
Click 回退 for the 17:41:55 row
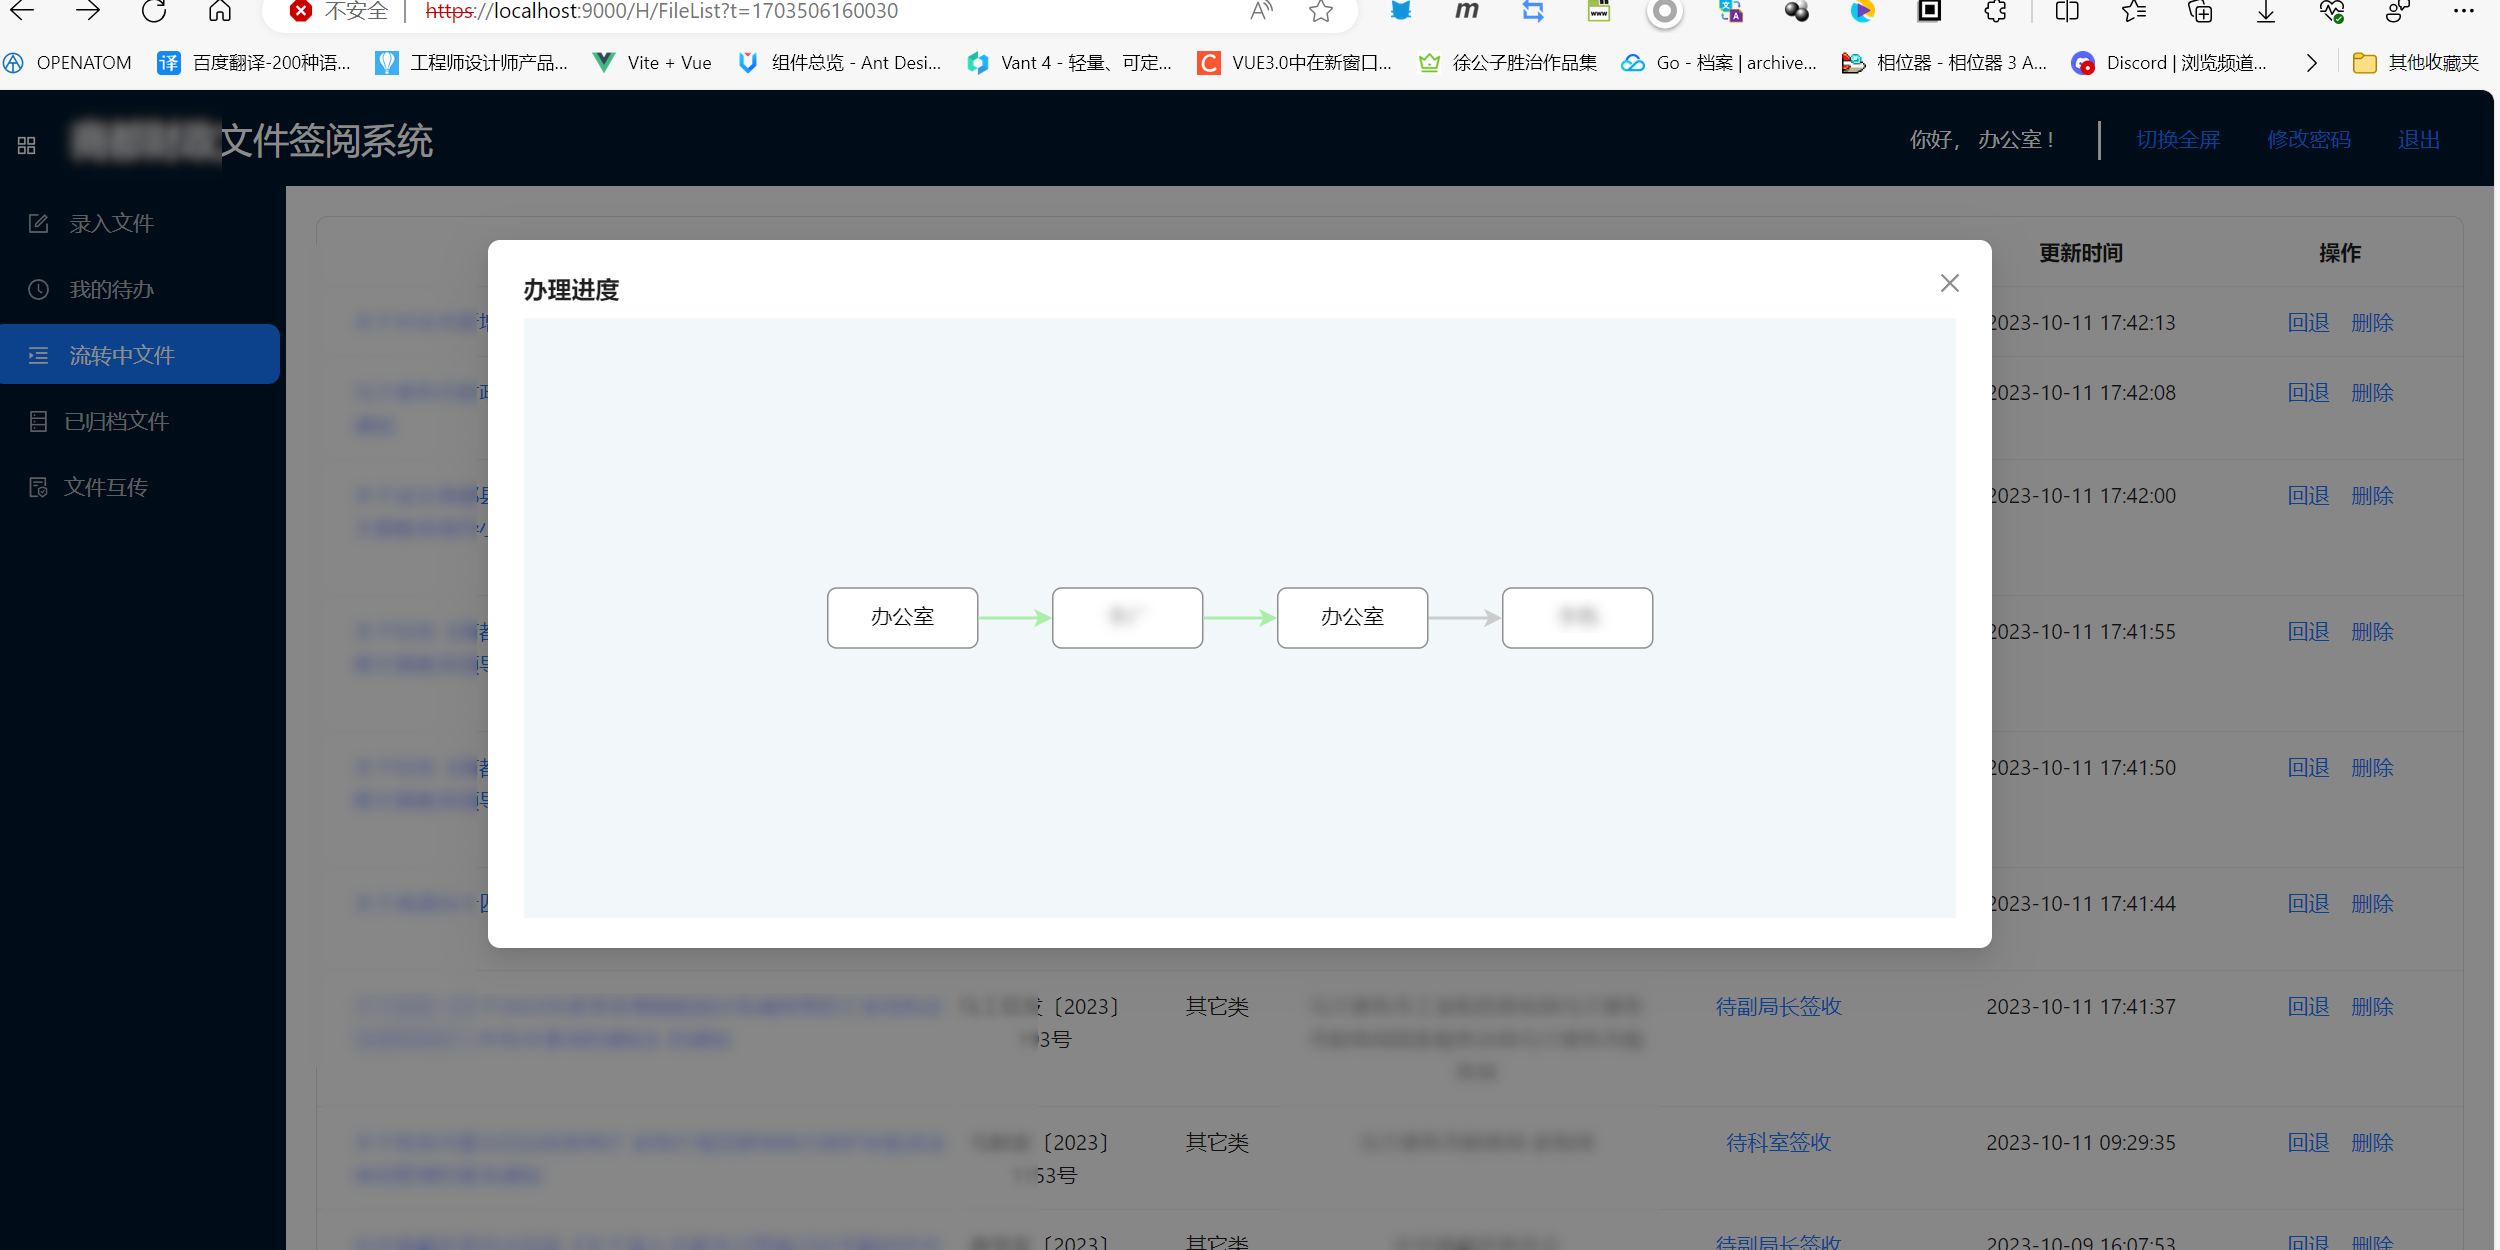coord(2309,632)
